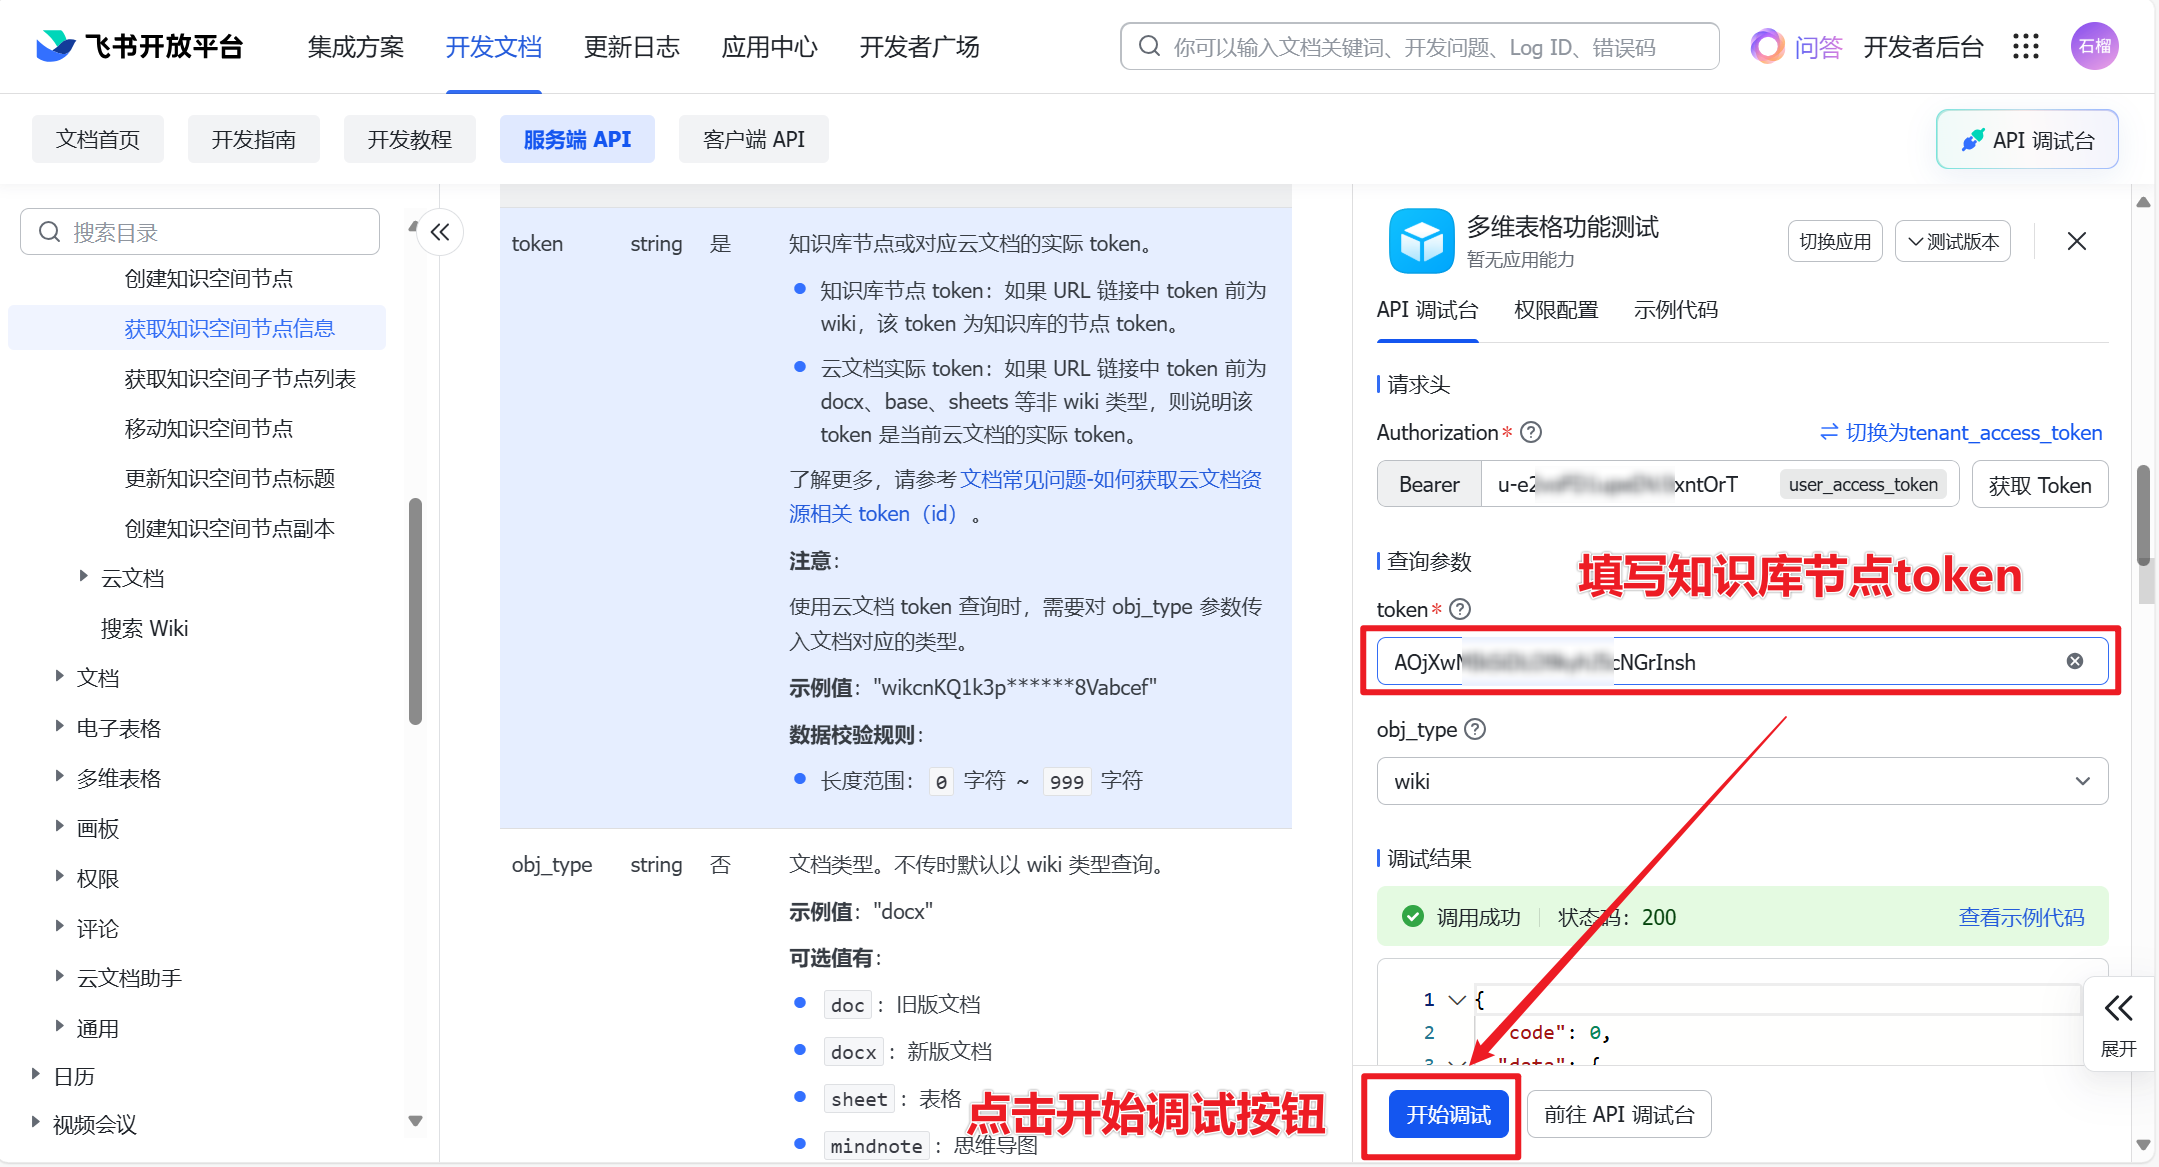Screen dimensions: 2159x1167
Task: Click the user avatar in the top right
Action: click(2094, 46)
